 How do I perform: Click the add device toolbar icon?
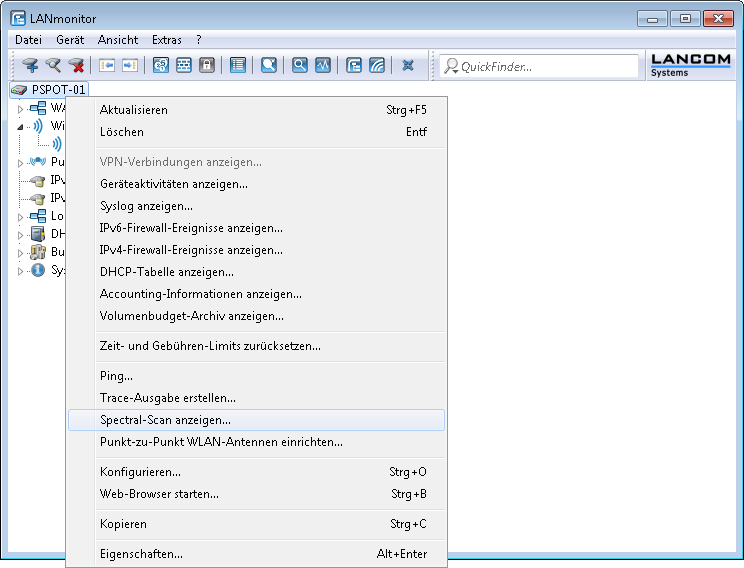(x=31, y=66)
